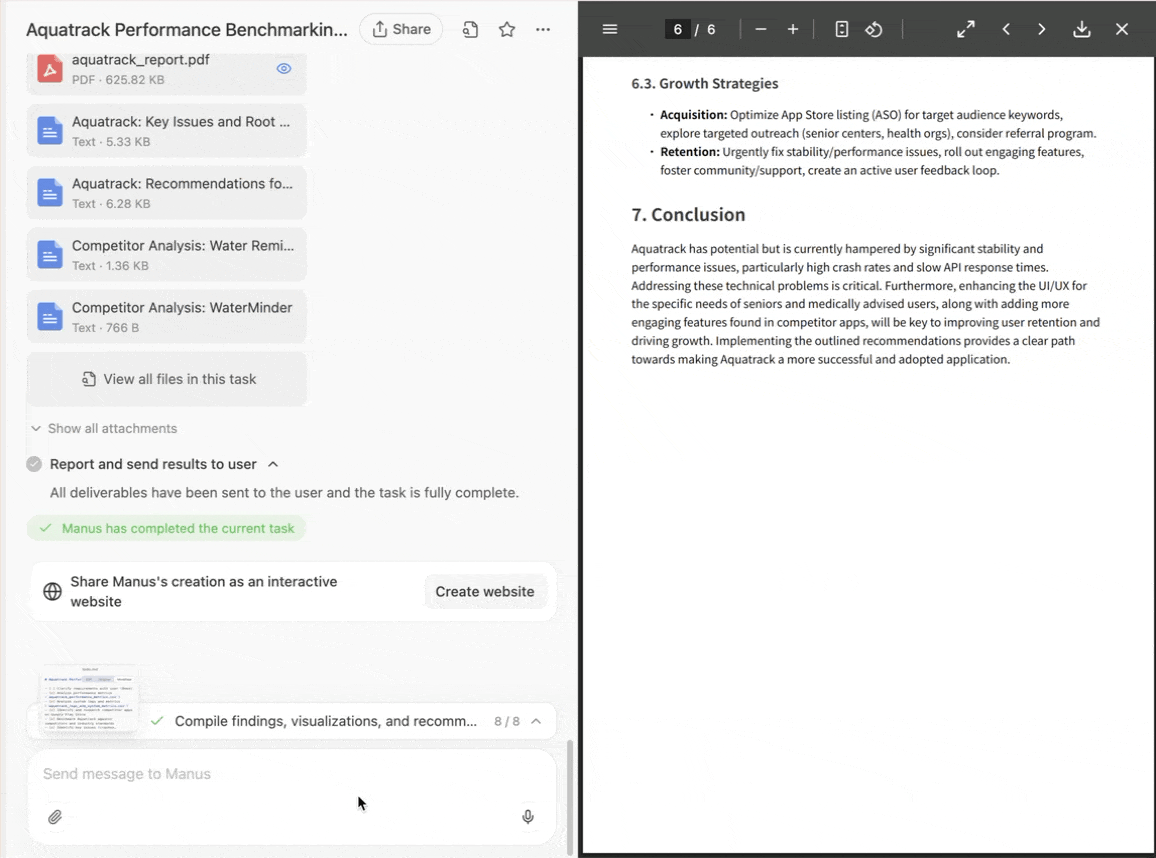Go to next file in viewer
1156x858 pixels.
(x=1041, y=29)
